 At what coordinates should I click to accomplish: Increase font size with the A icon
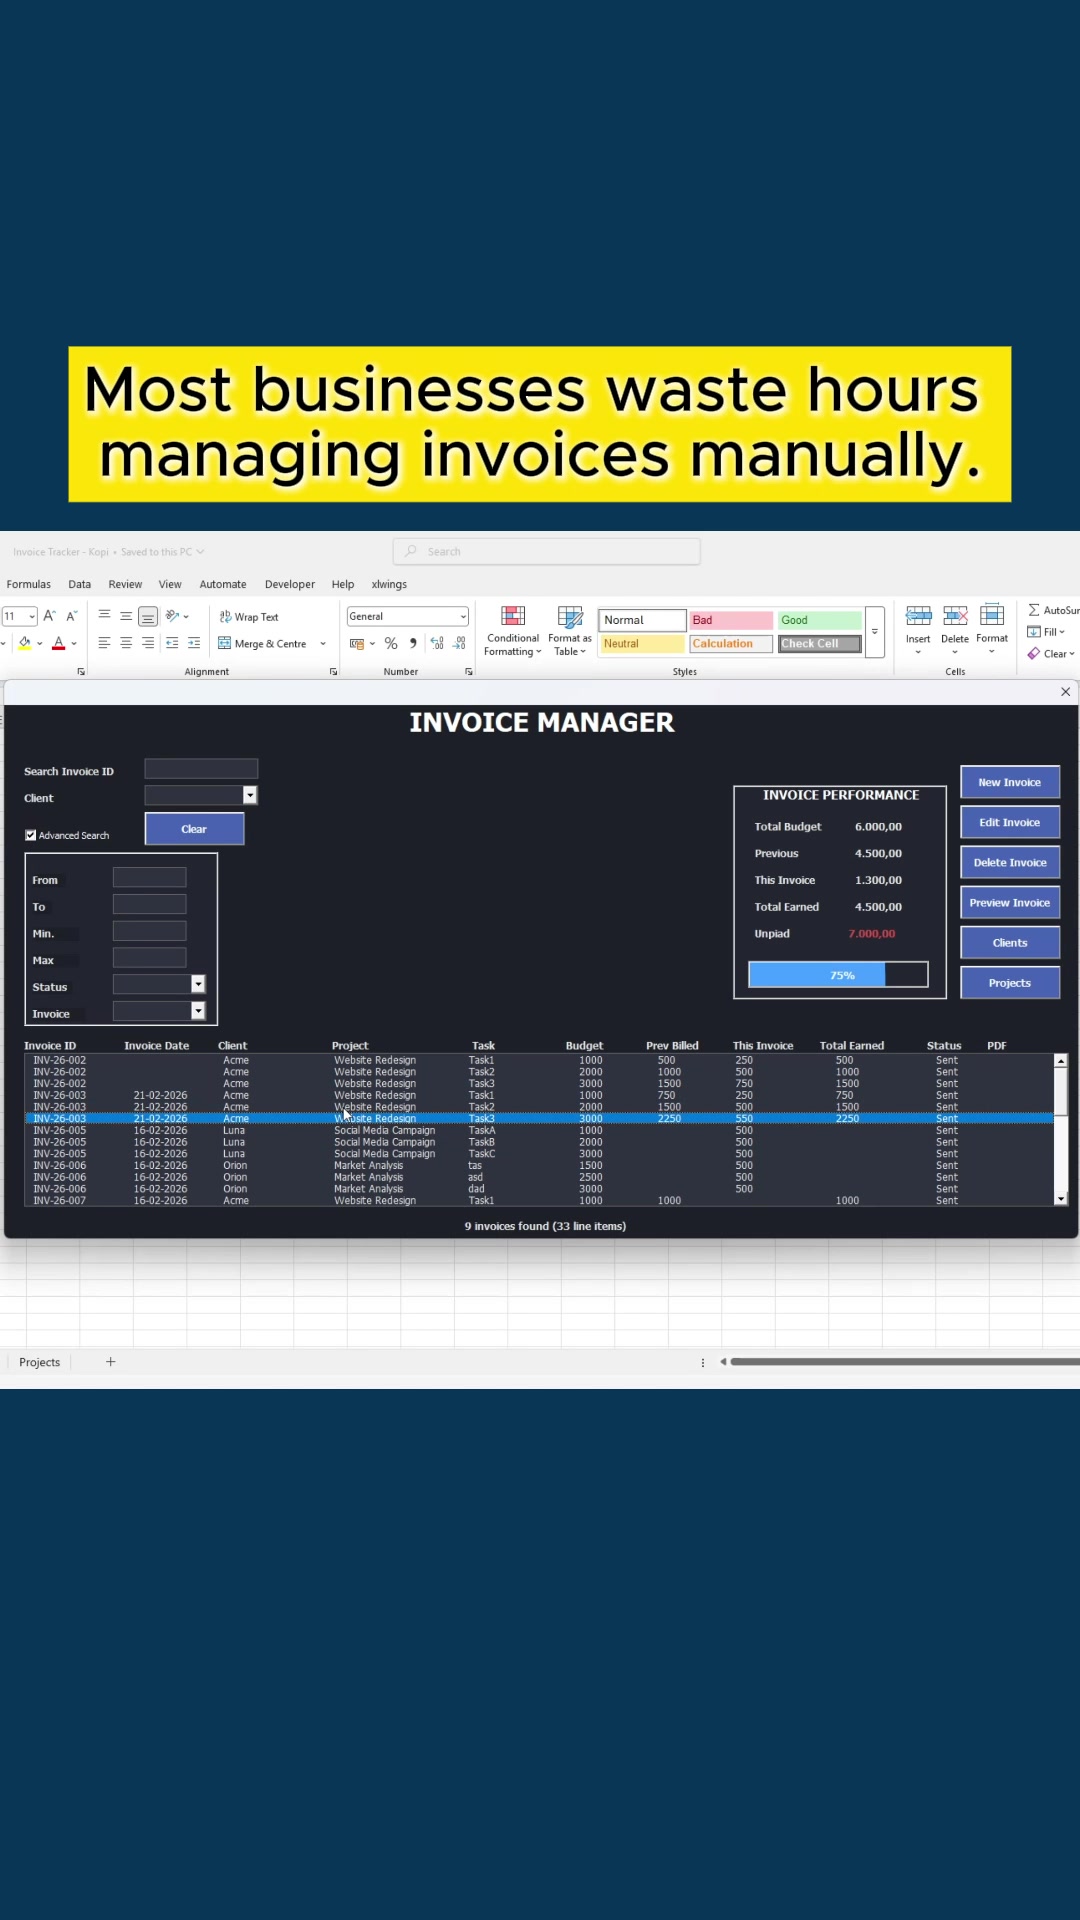49,616
